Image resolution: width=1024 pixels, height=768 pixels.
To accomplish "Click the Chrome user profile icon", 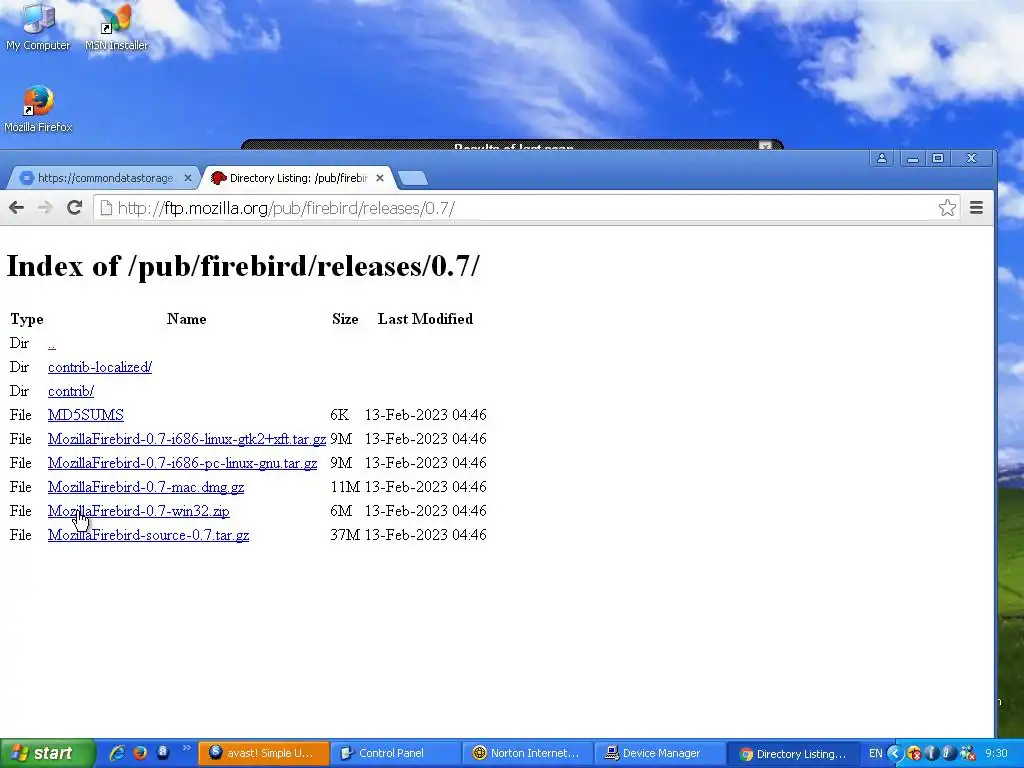I will tap(882, 158).
